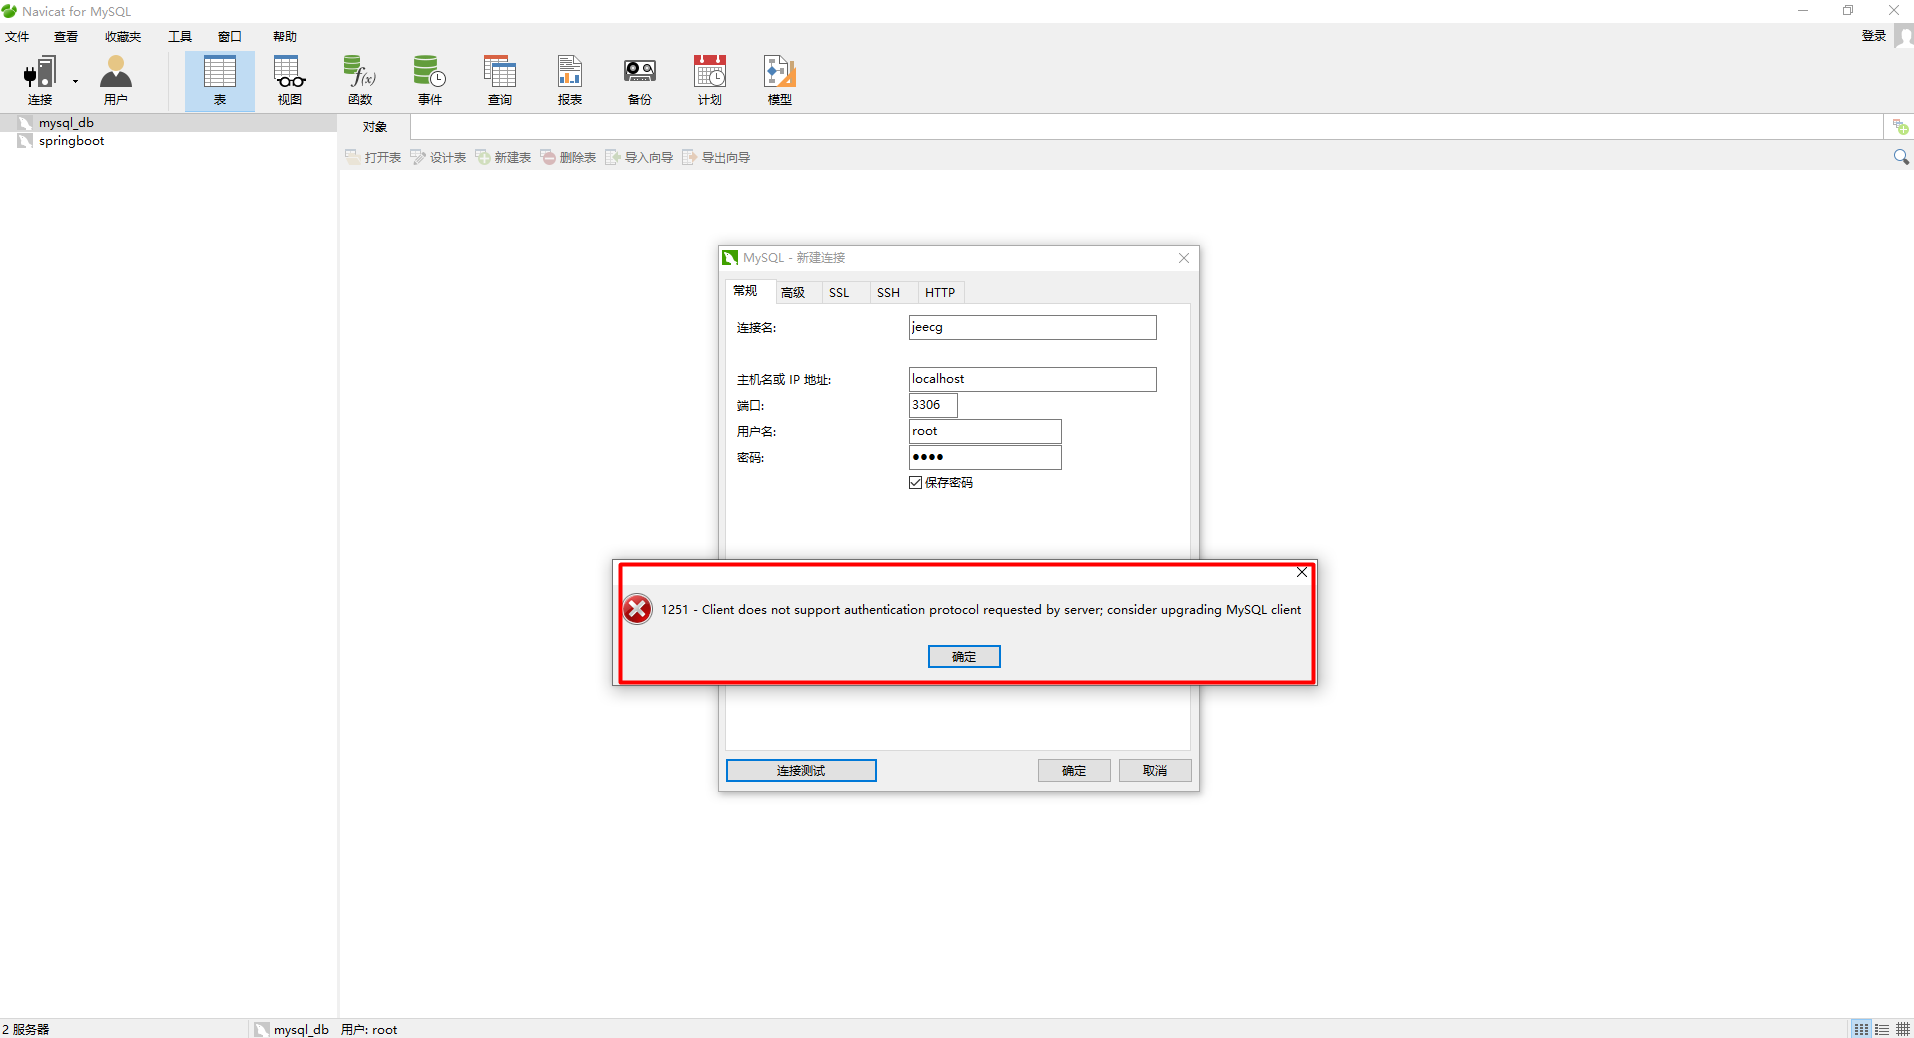The width and height of the screenshot is (1914, 1038).
Task: Click 导入向导 in object toolbar
Action: tap(639, 158)
